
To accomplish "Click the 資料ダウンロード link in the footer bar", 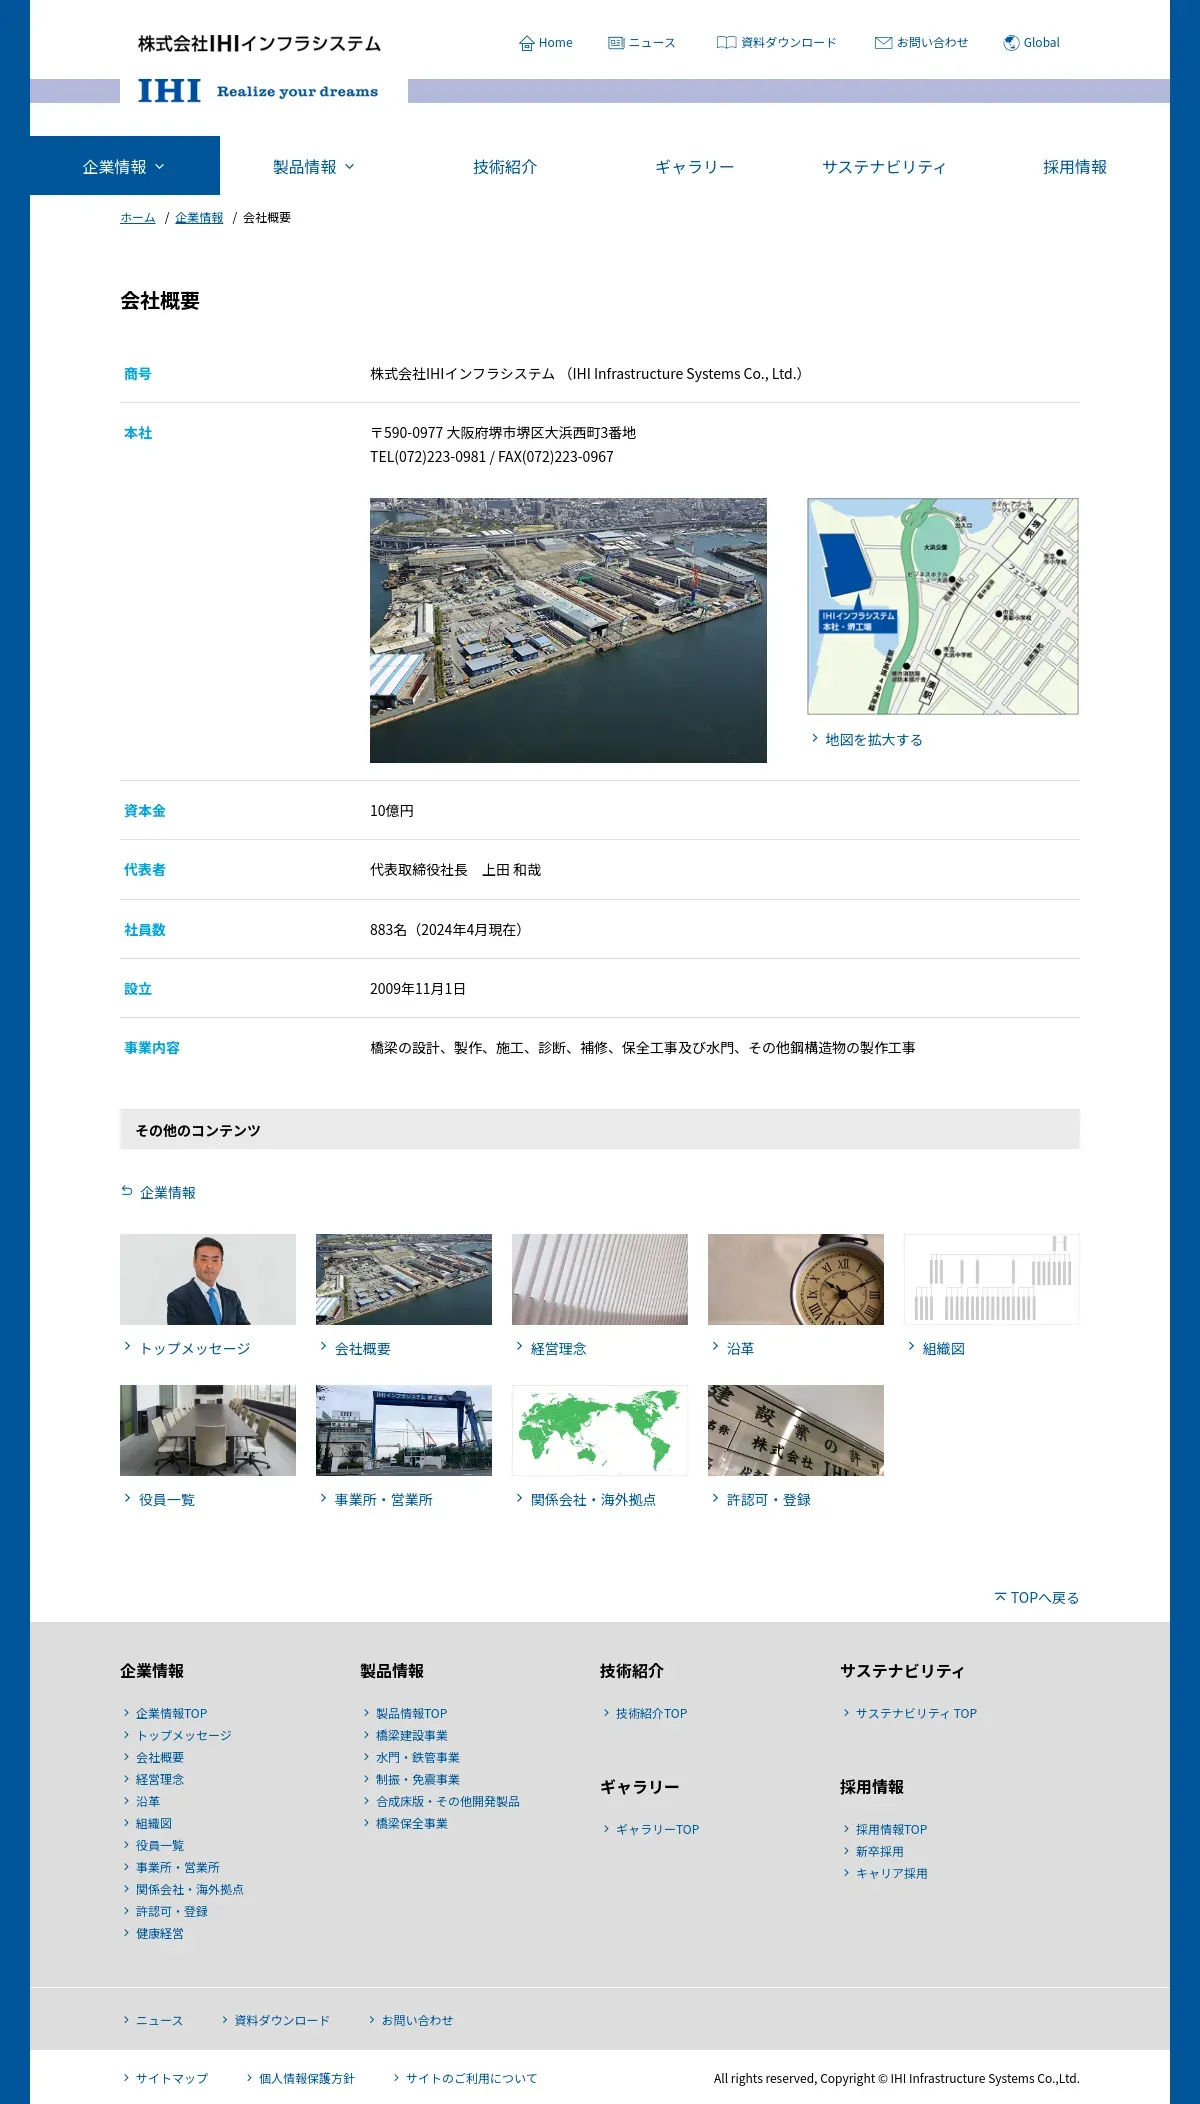I will (x=281, y=2020).
